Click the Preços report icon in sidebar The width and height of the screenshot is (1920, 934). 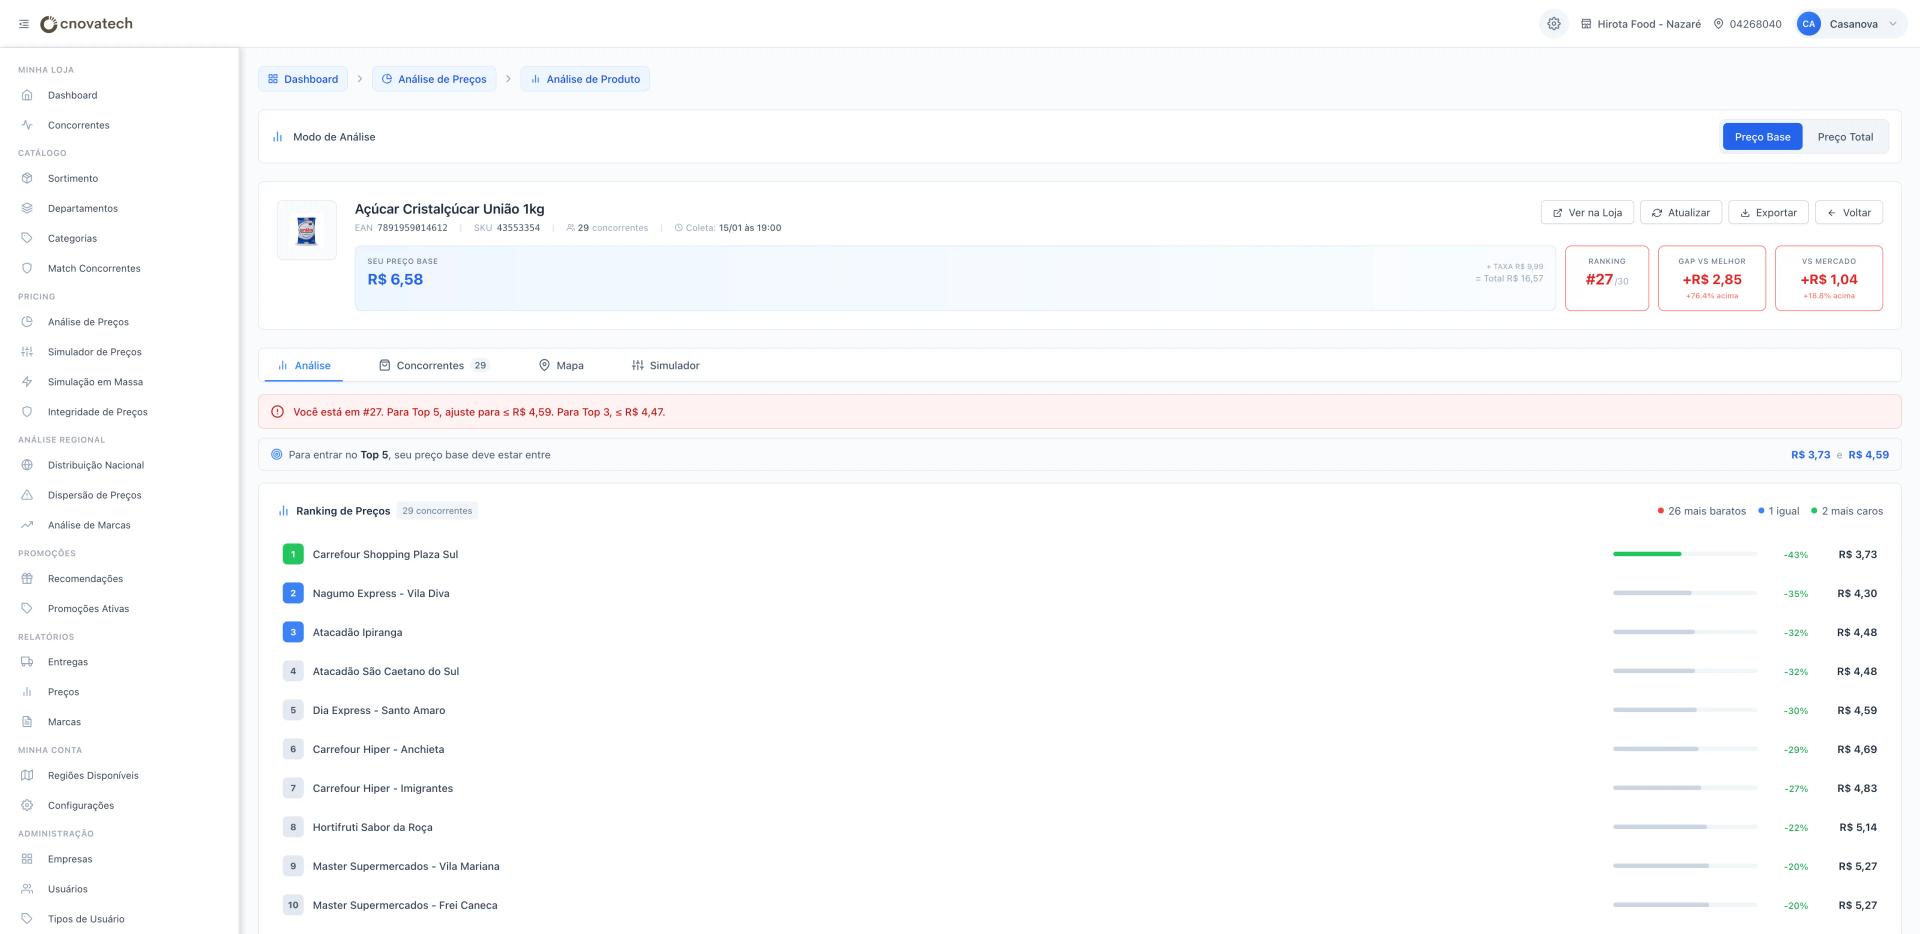[x=27, y=692]
